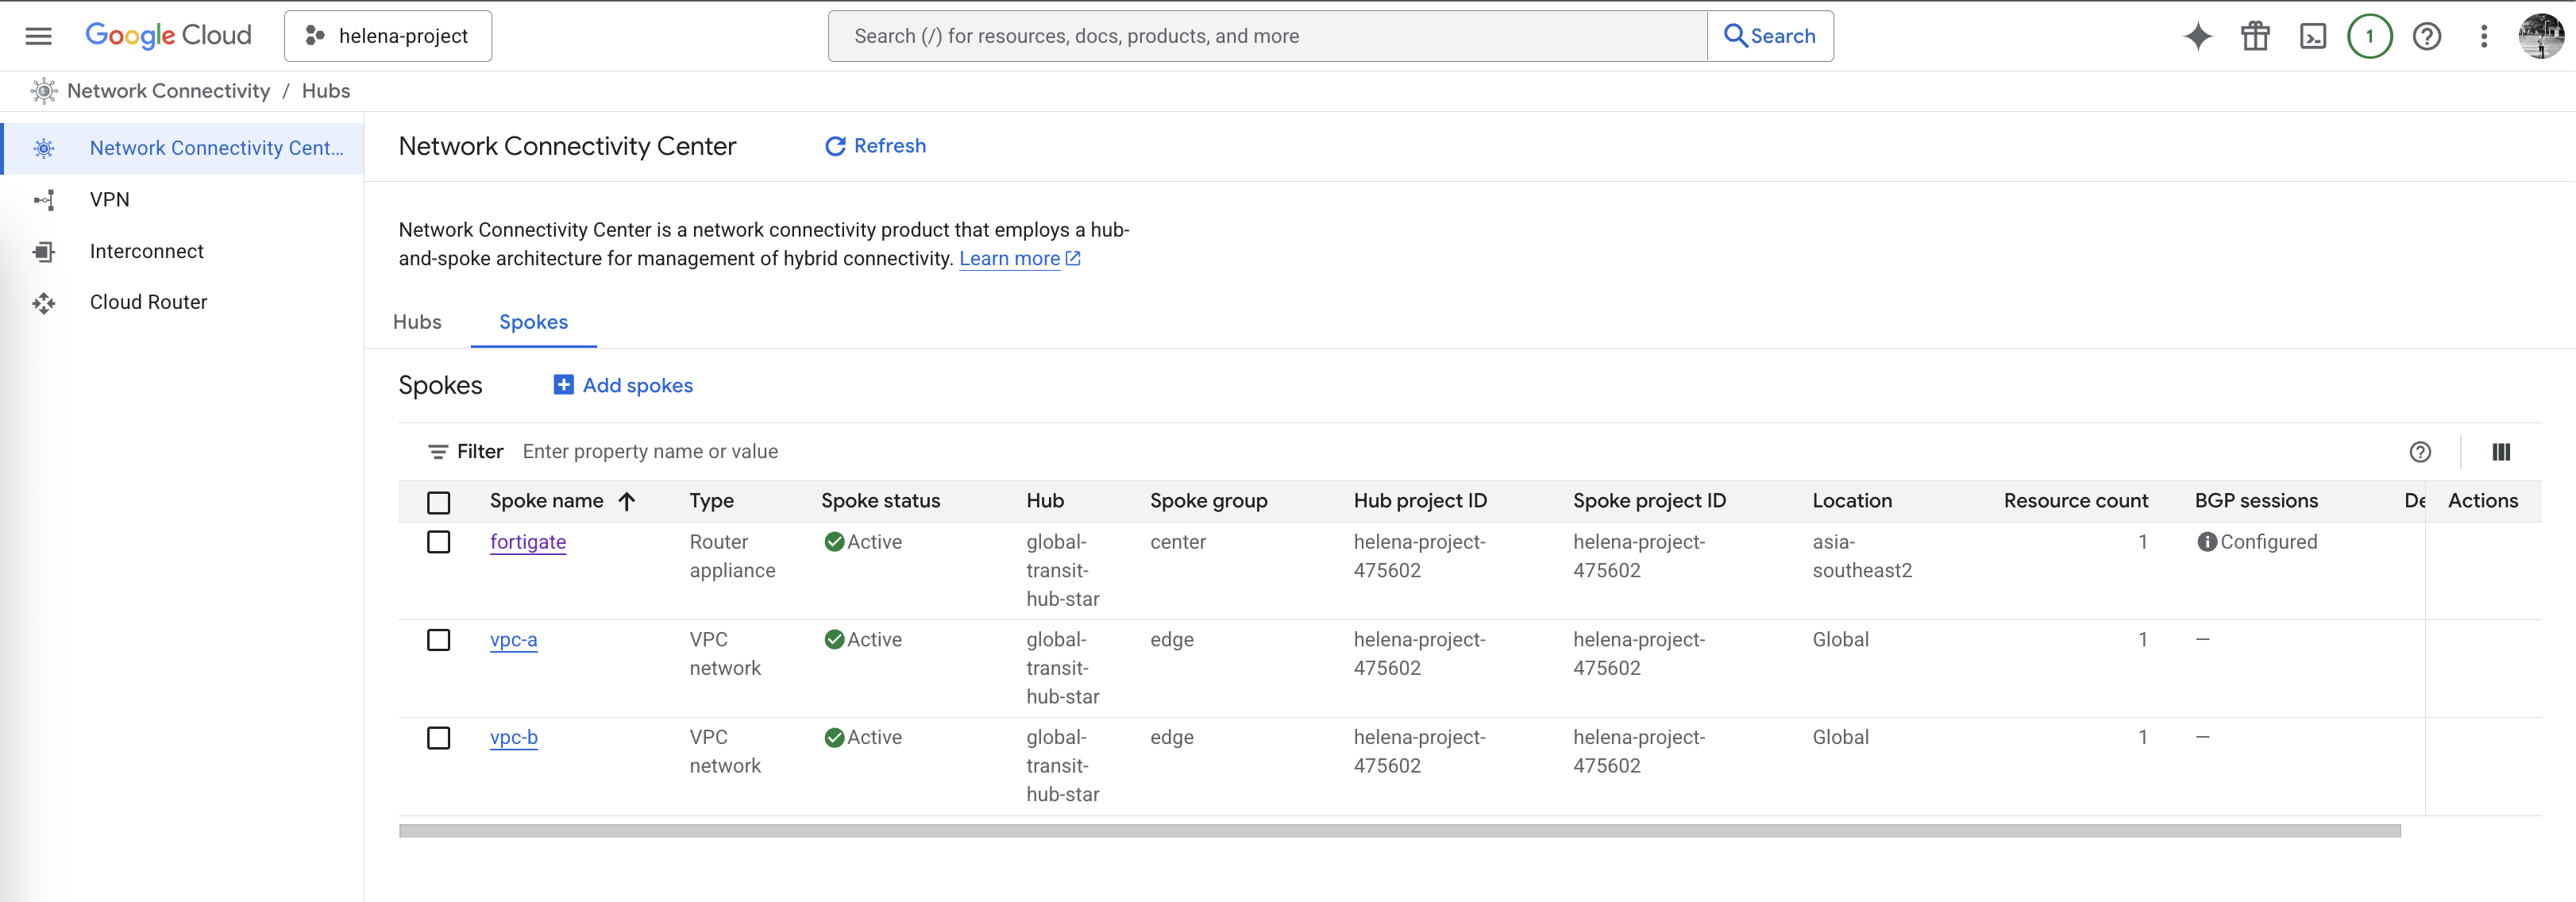The image size is (2576, 902).
Task: Activate the Cloud Shell terminal icon
Action: (2312, 36)
